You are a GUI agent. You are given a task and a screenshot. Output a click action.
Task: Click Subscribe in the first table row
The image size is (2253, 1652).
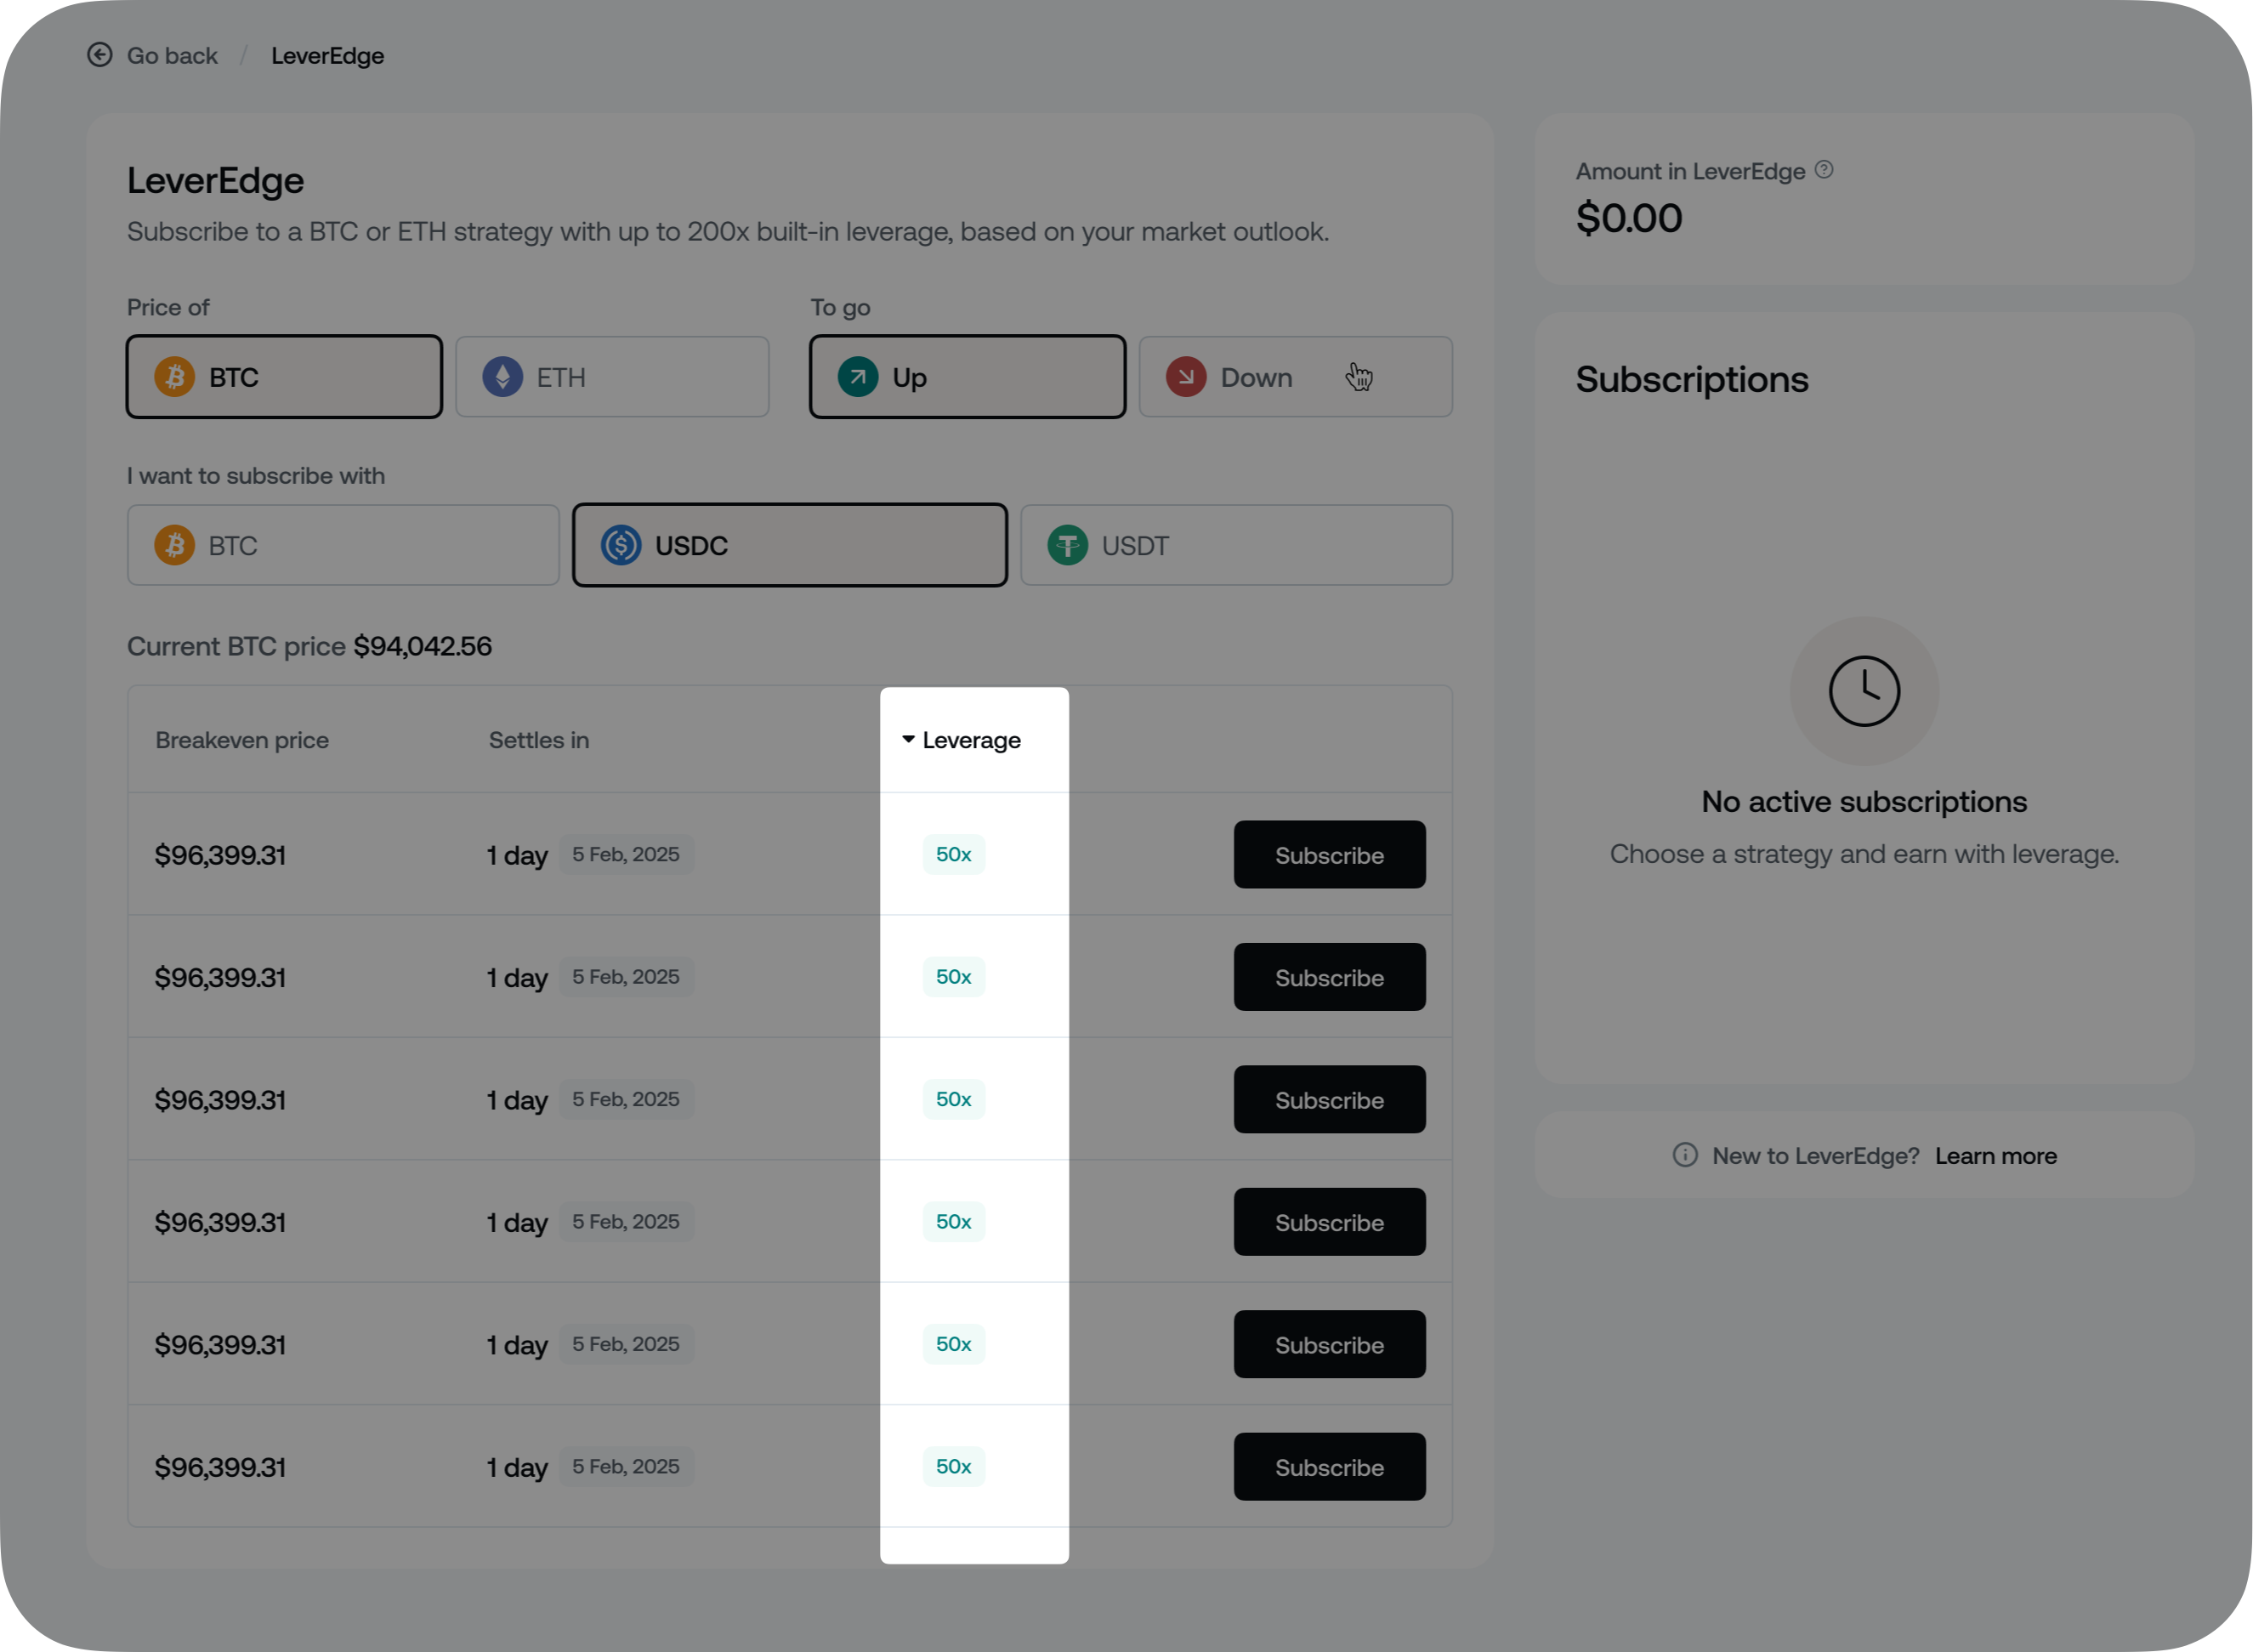coord(1329,855)
